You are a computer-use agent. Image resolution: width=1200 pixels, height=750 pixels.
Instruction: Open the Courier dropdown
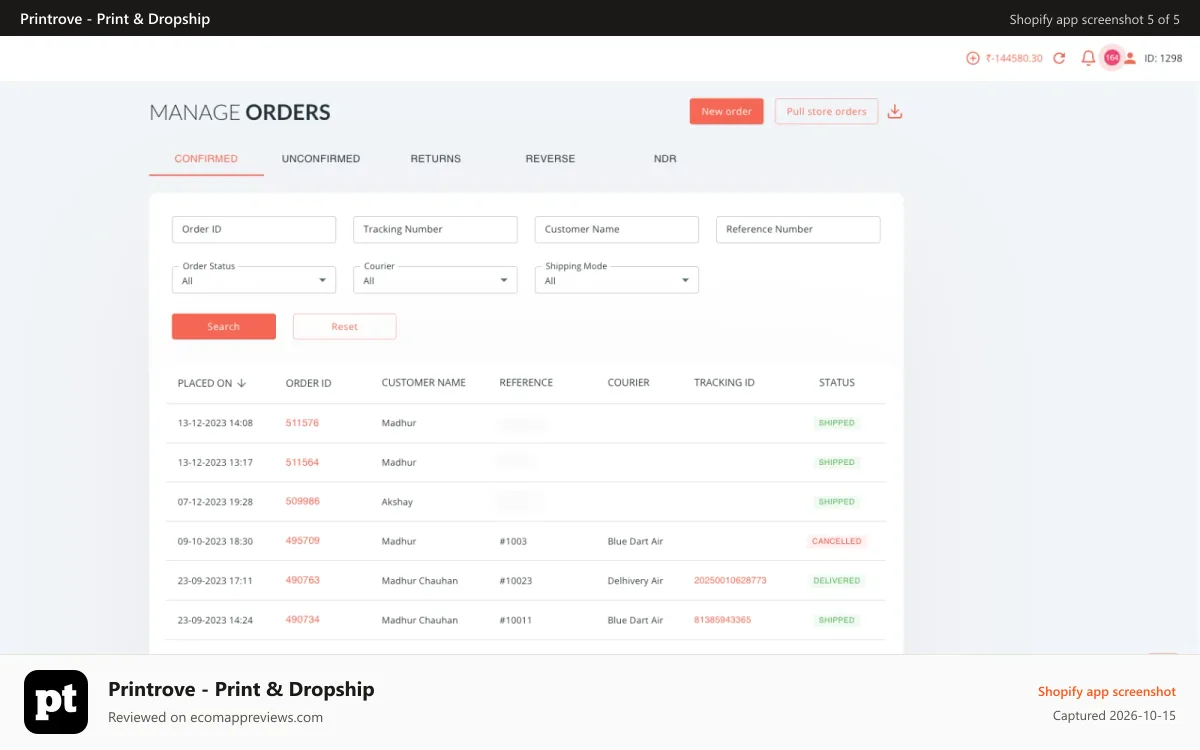coord(435,280)
